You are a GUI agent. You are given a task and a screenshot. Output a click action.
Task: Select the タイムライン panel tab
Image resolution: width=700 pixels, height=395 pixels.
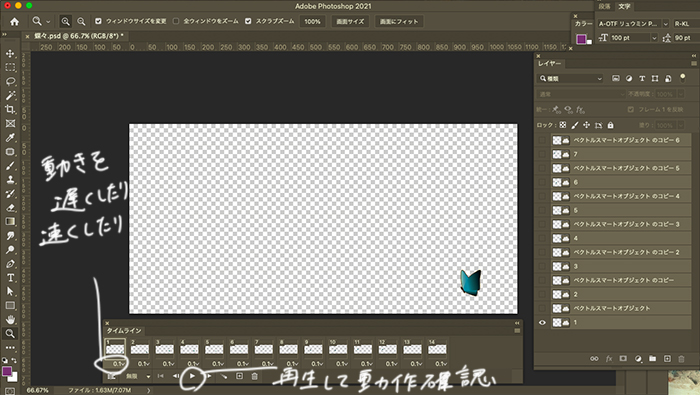click(124, 331)
